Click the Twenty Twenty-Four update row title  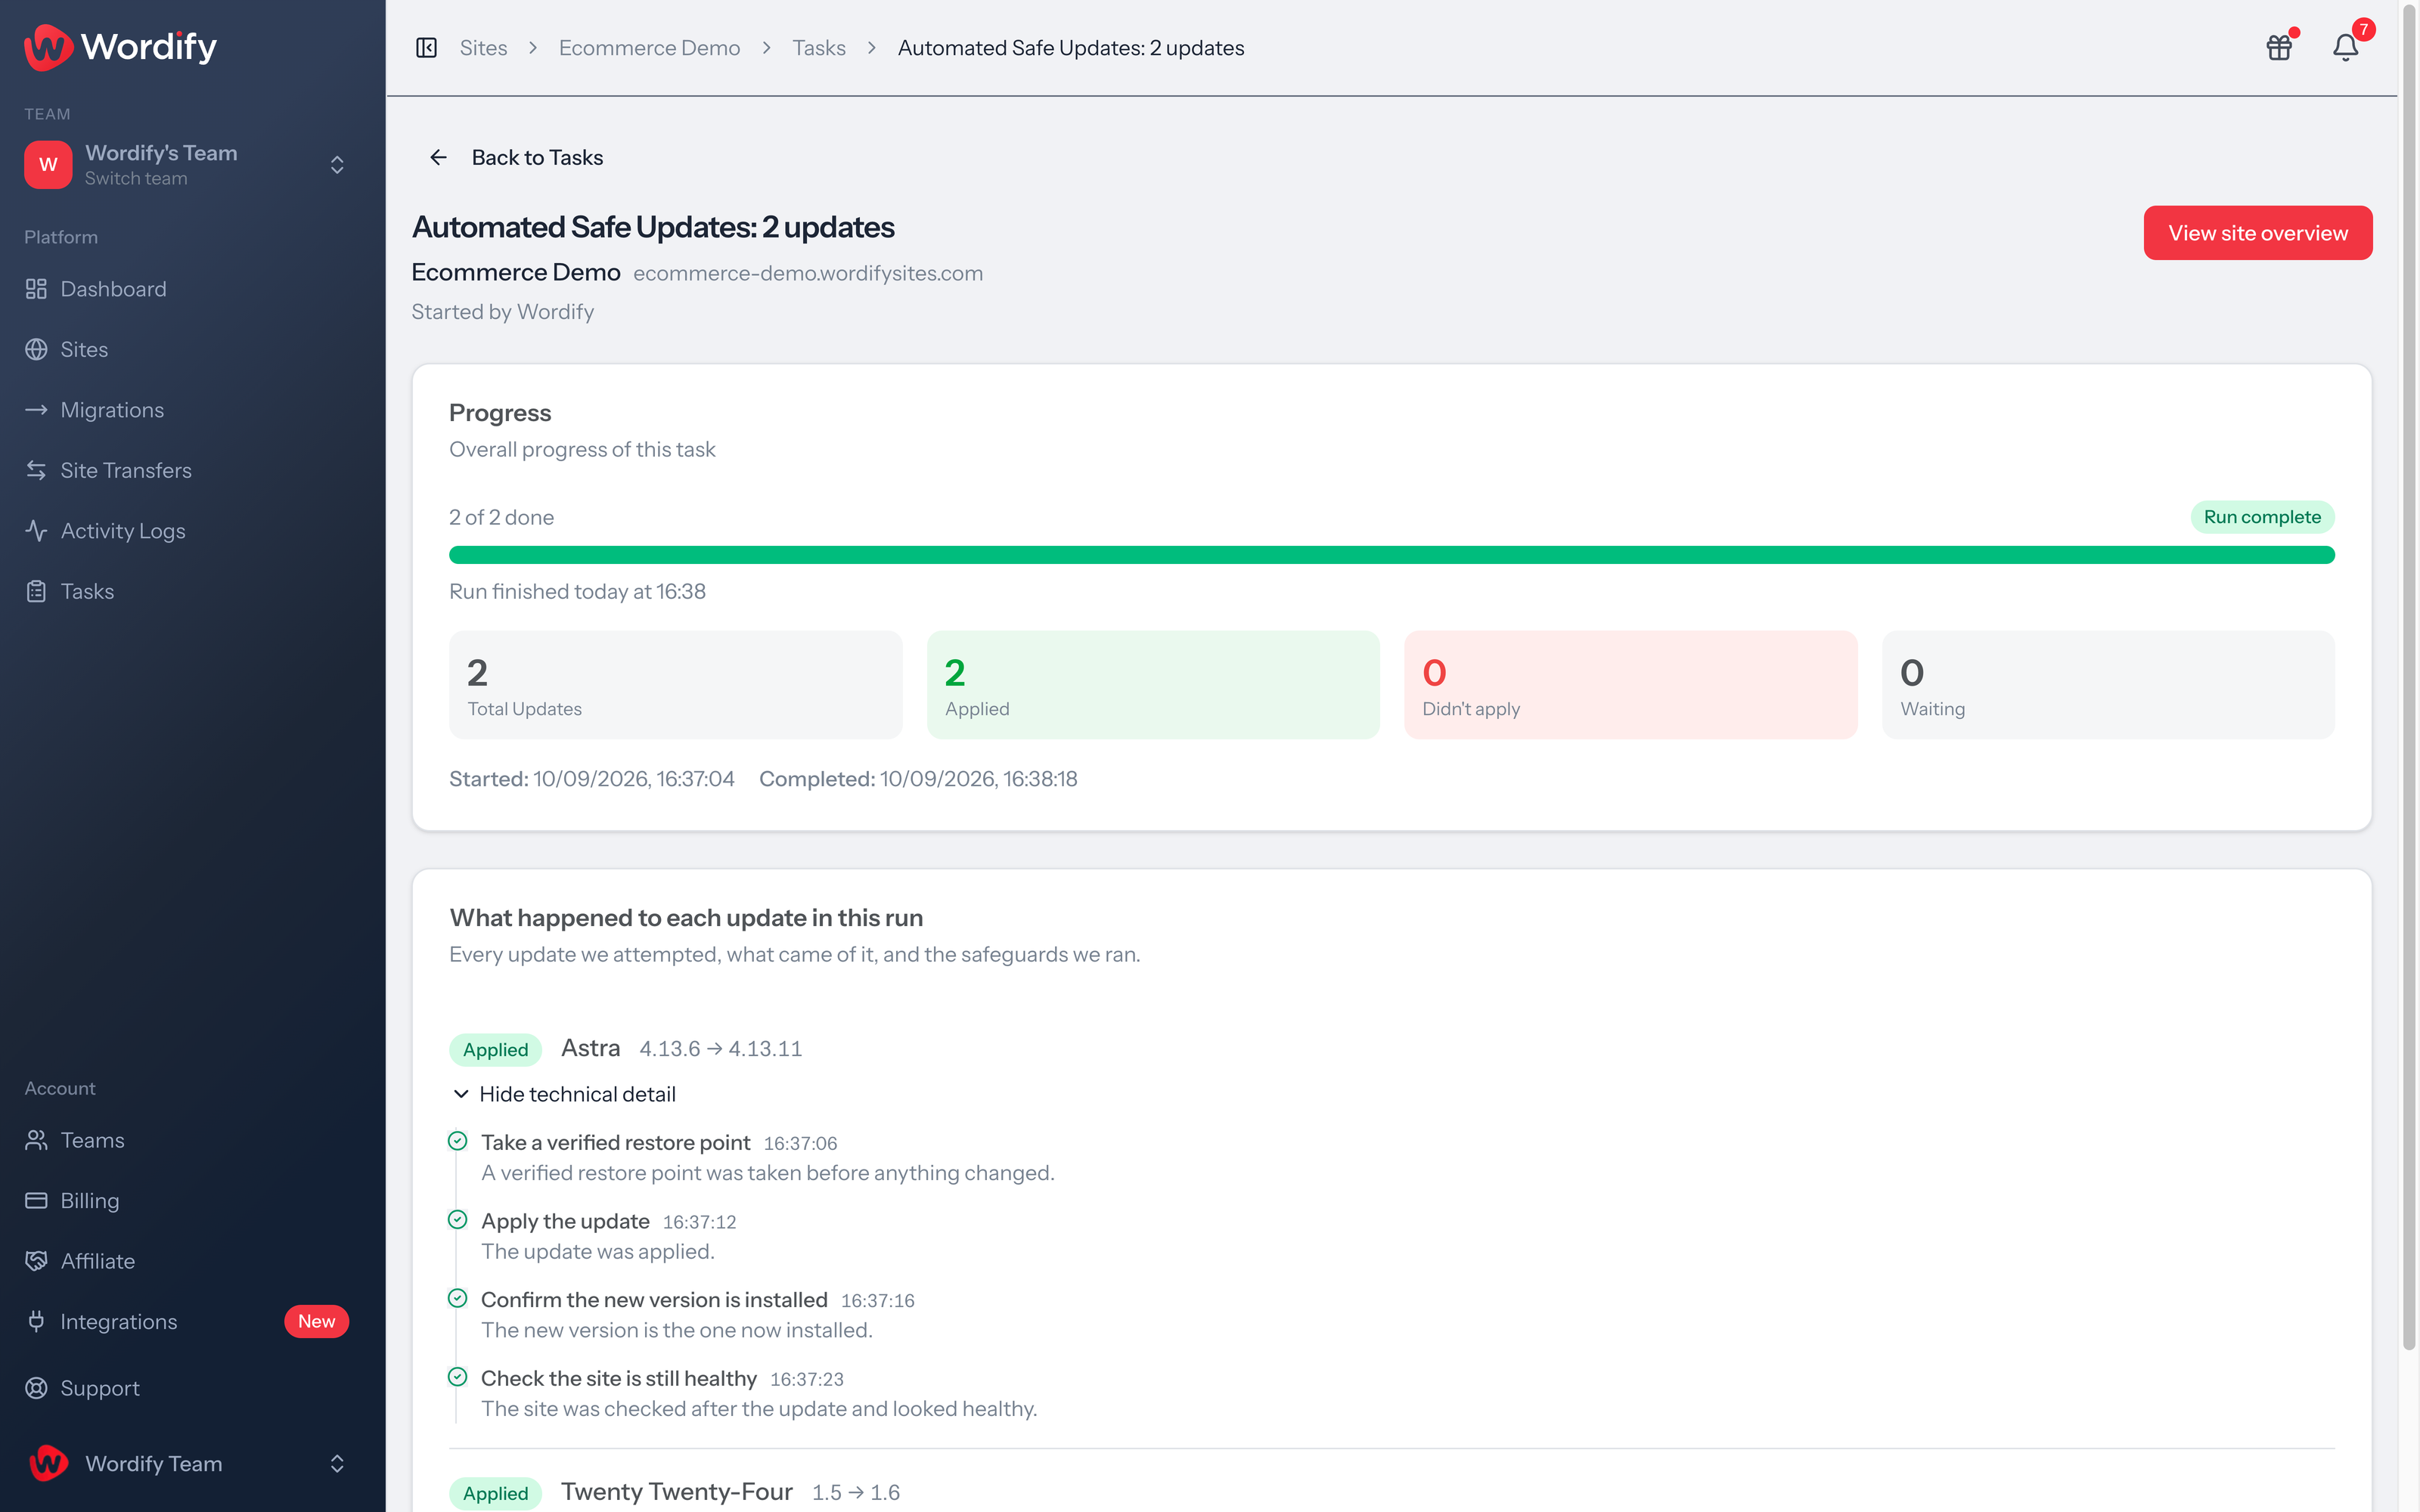[677, 1491]
